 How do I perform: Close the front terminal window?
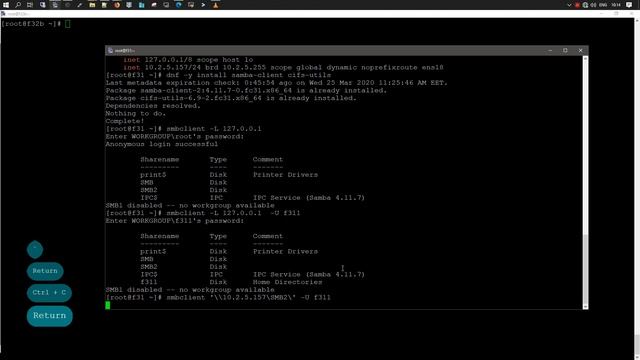click(580, 51)
